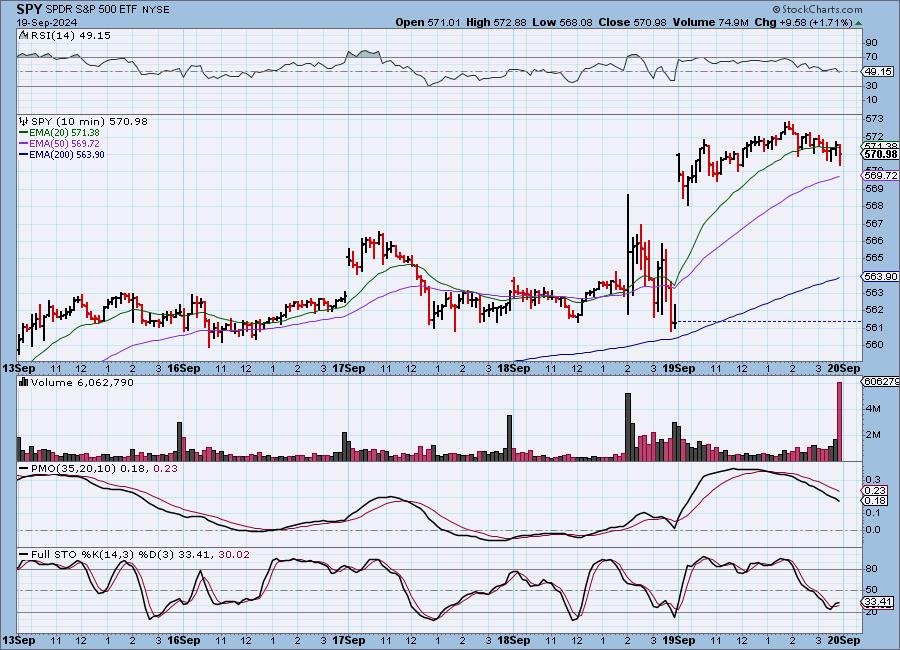
Task: Open the ©StockCharts.com credit link
Action: [817, 9]
